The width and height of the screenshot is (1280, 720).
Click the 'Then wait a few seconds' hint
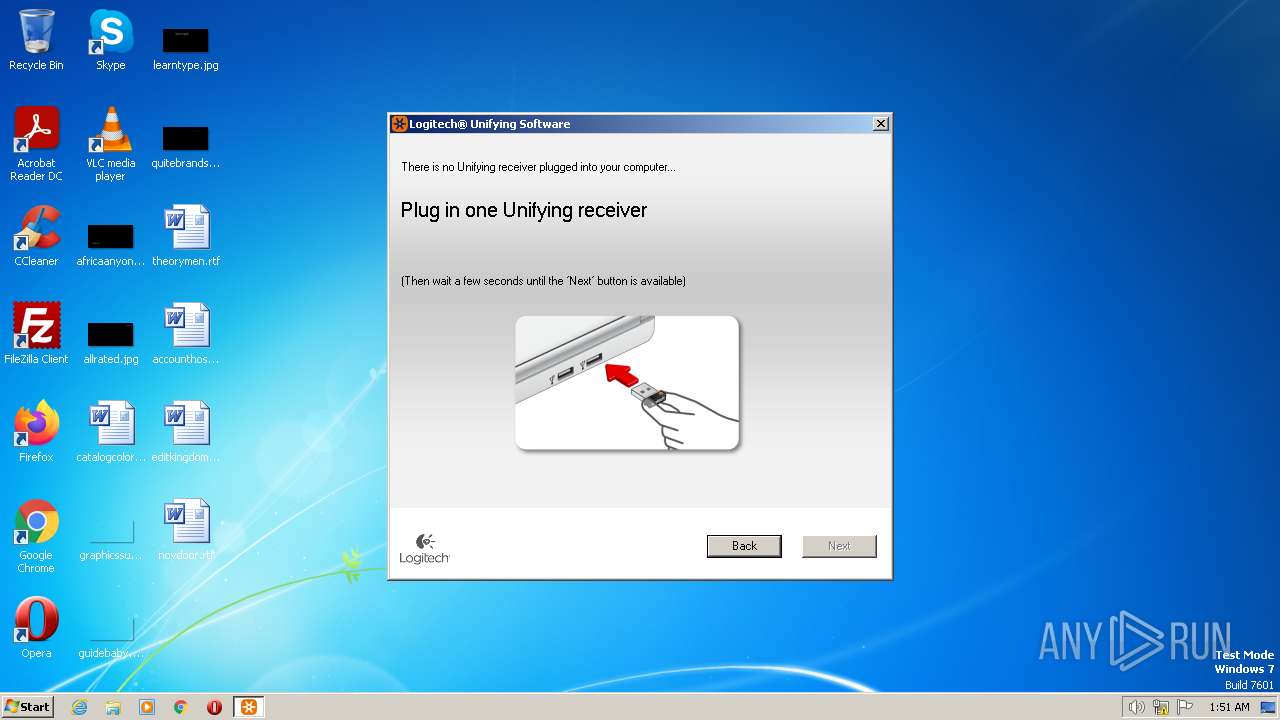point(543,281)
